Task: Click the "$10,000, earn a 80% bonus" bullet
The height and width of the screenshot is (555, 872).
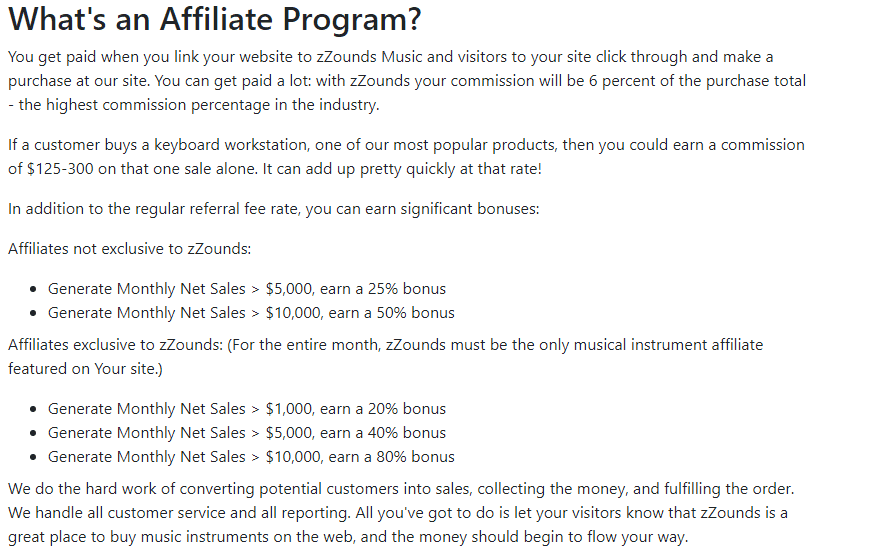Action: click(x=251, y=457)
